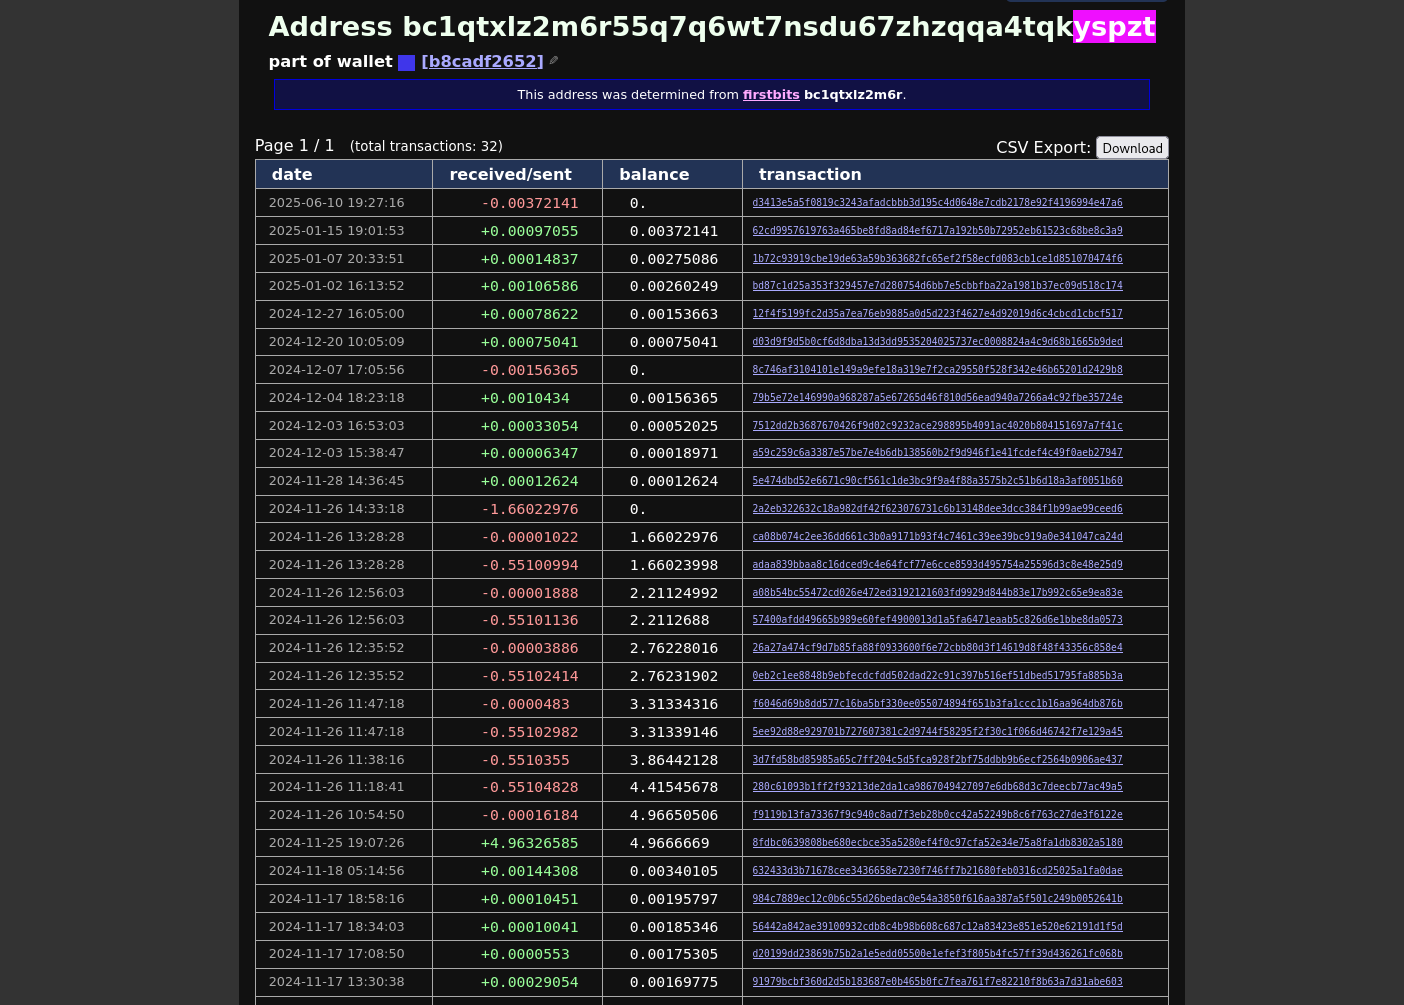
Task: Open transaction 5e474dbd52e6671…
Action: point(937,481)
